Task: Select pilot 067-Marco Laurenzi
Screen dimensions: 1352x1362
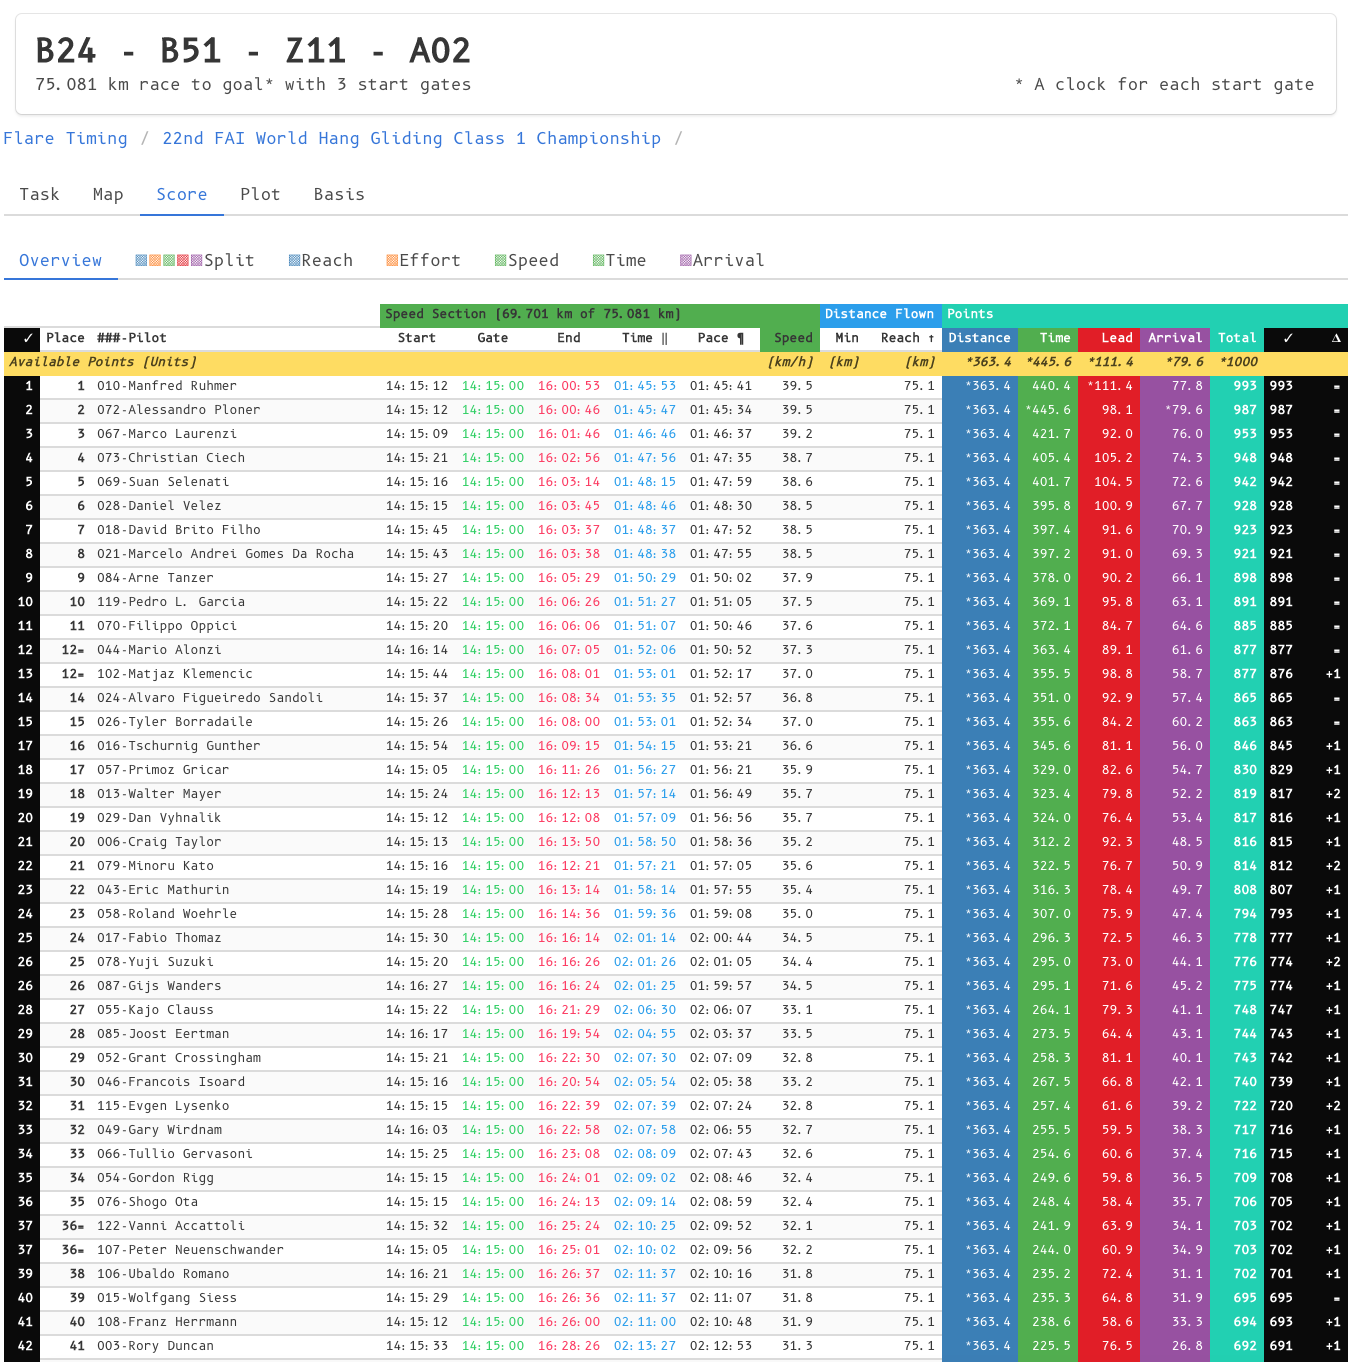Action: coord(167,434)
